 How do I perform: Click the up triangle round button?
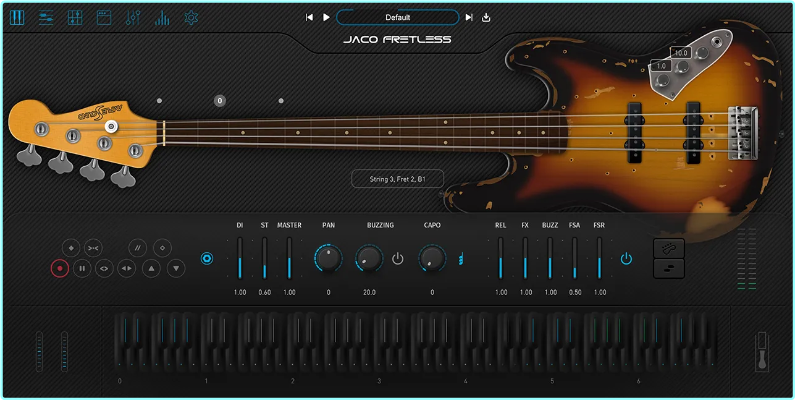[x=151, y=268]
